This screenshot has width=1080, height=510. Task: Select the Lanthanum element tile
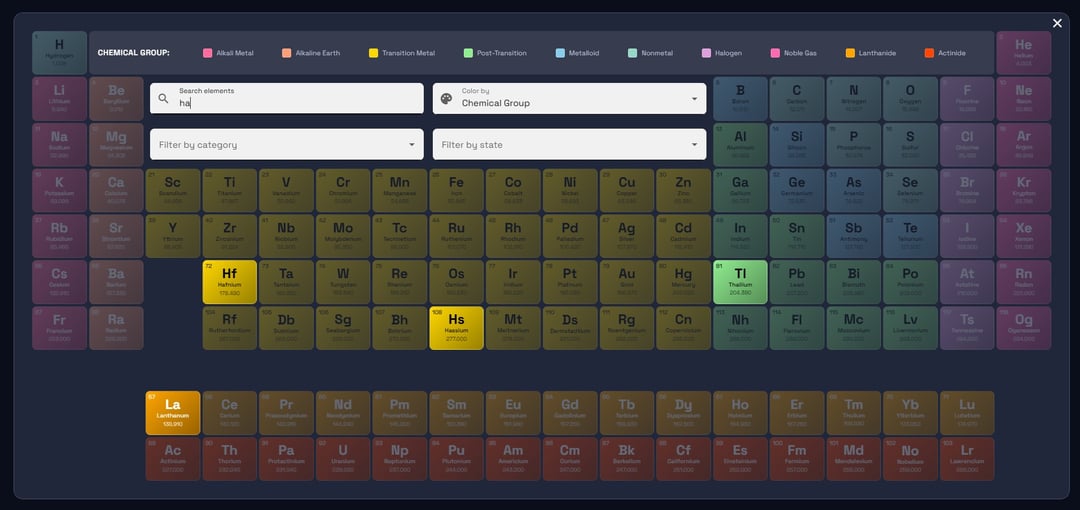point(173,412)
